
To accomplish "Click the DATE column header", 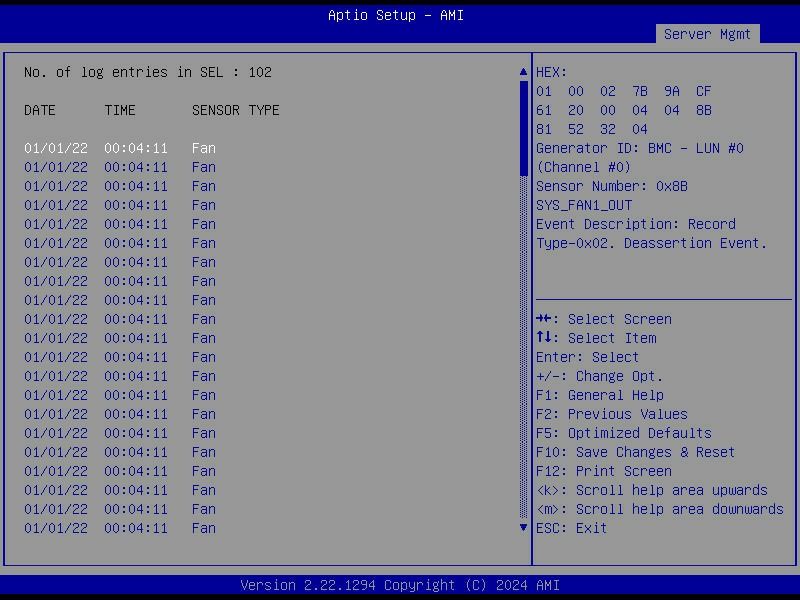I will coord(40,110).
